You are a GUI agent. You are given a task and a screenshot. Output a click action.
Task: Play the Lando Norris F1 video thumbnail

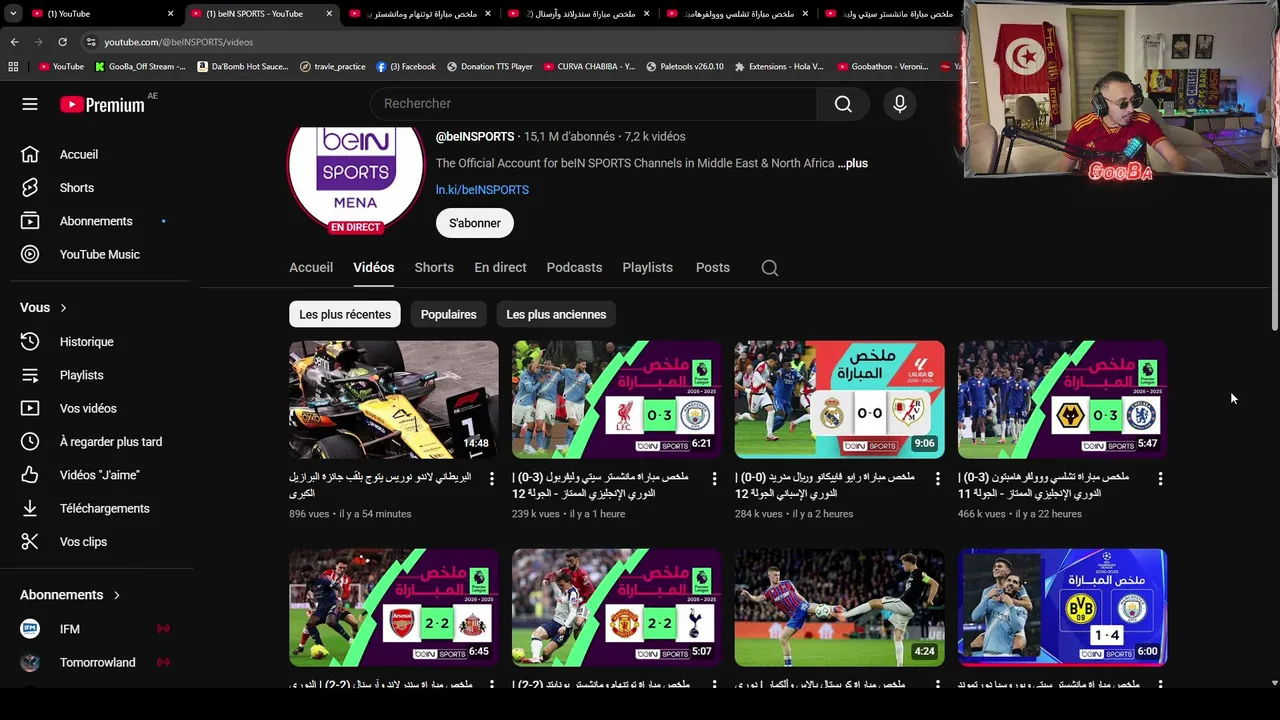coord(393,399)
